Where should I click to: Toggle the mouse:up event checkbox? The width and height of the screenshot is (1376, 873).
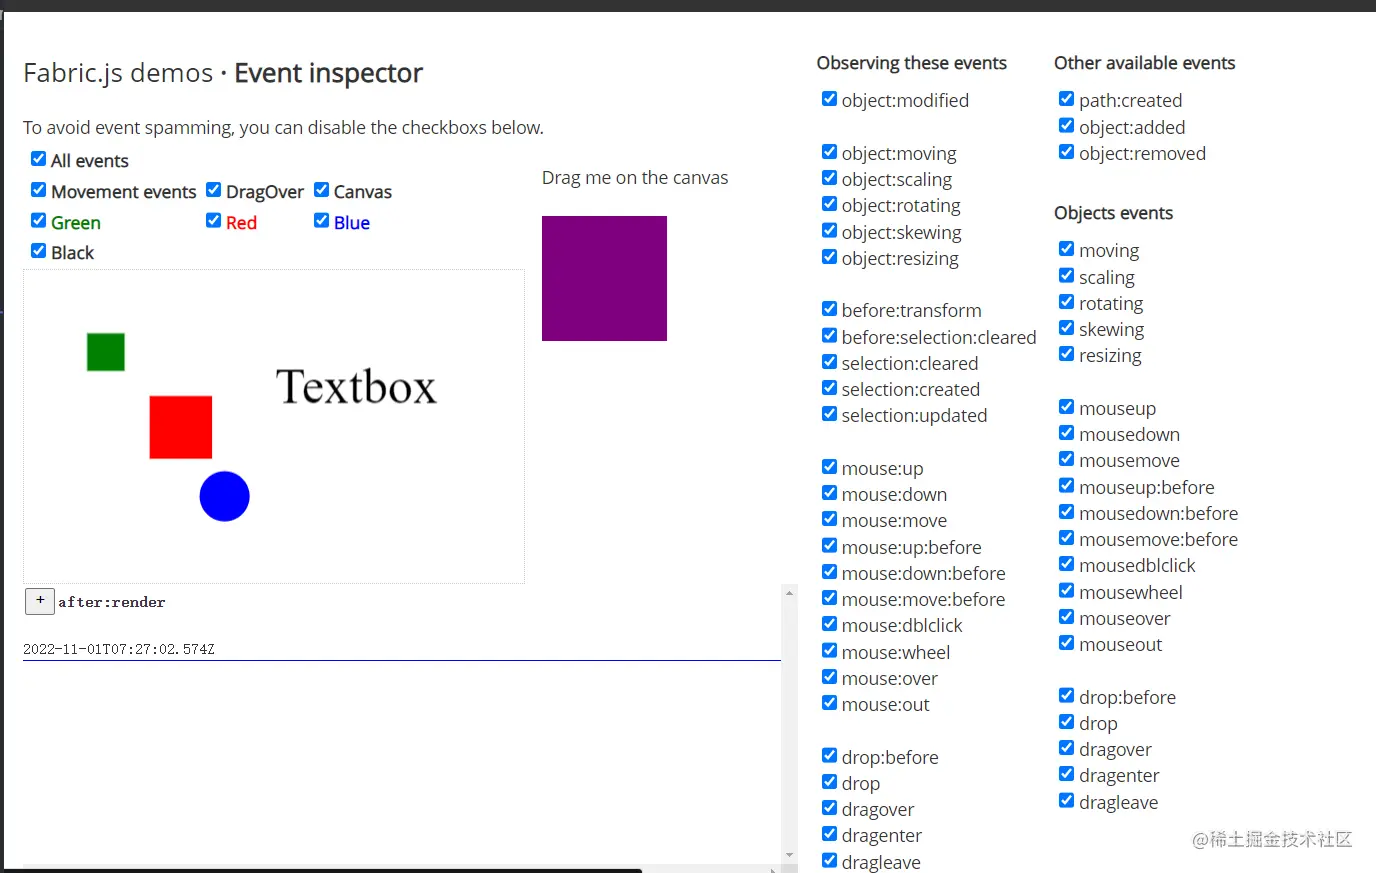point(829,467)
